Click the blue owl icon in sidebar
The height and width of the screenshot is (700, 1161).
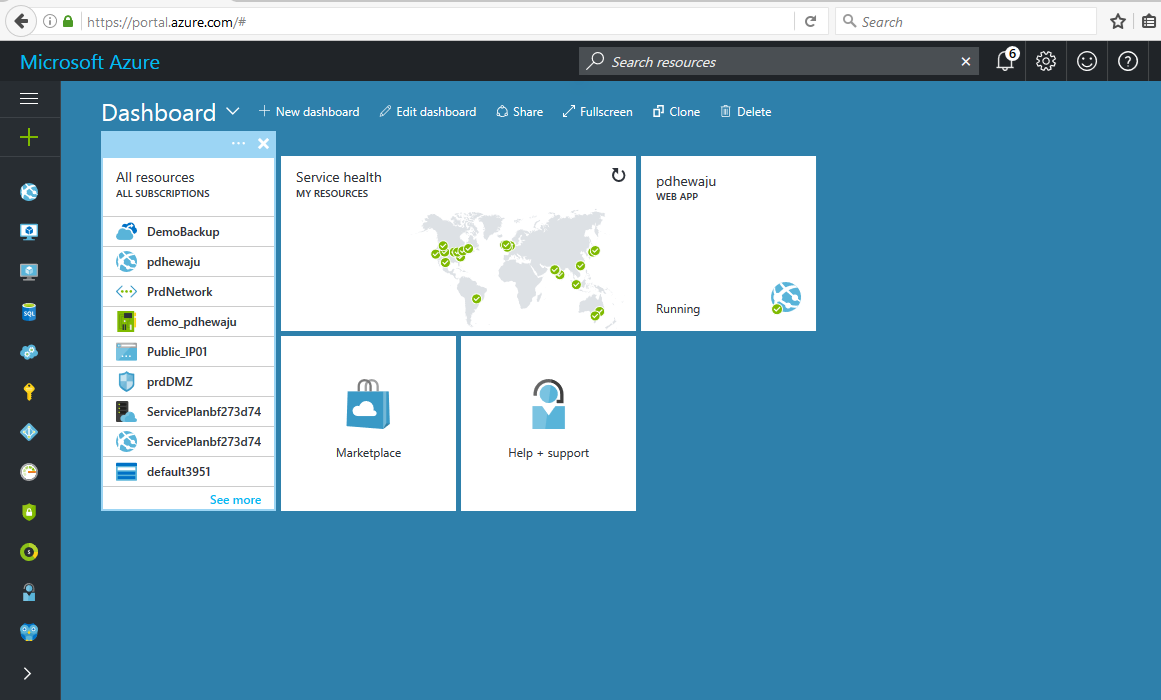tap(29, 632)
